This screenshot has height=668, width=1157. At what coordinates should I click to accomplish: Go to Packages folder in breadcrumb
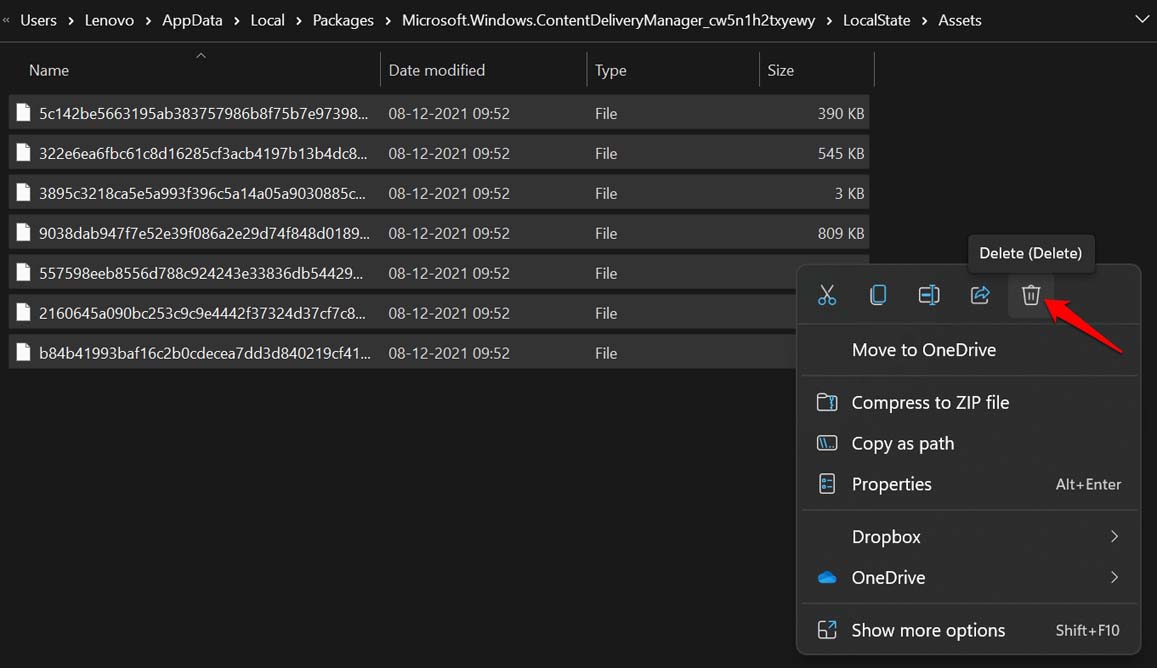point(342,20)
